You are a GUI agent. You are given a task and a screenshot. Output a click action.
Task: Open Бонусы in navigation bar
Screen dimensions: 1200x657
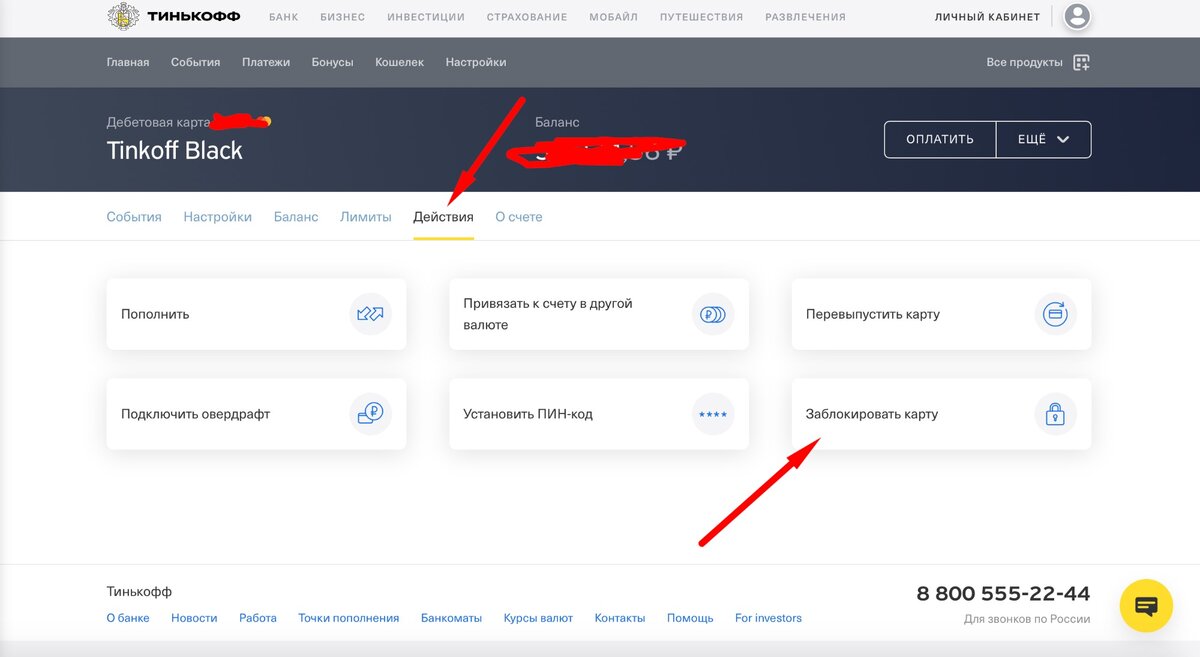coord(333,62)
